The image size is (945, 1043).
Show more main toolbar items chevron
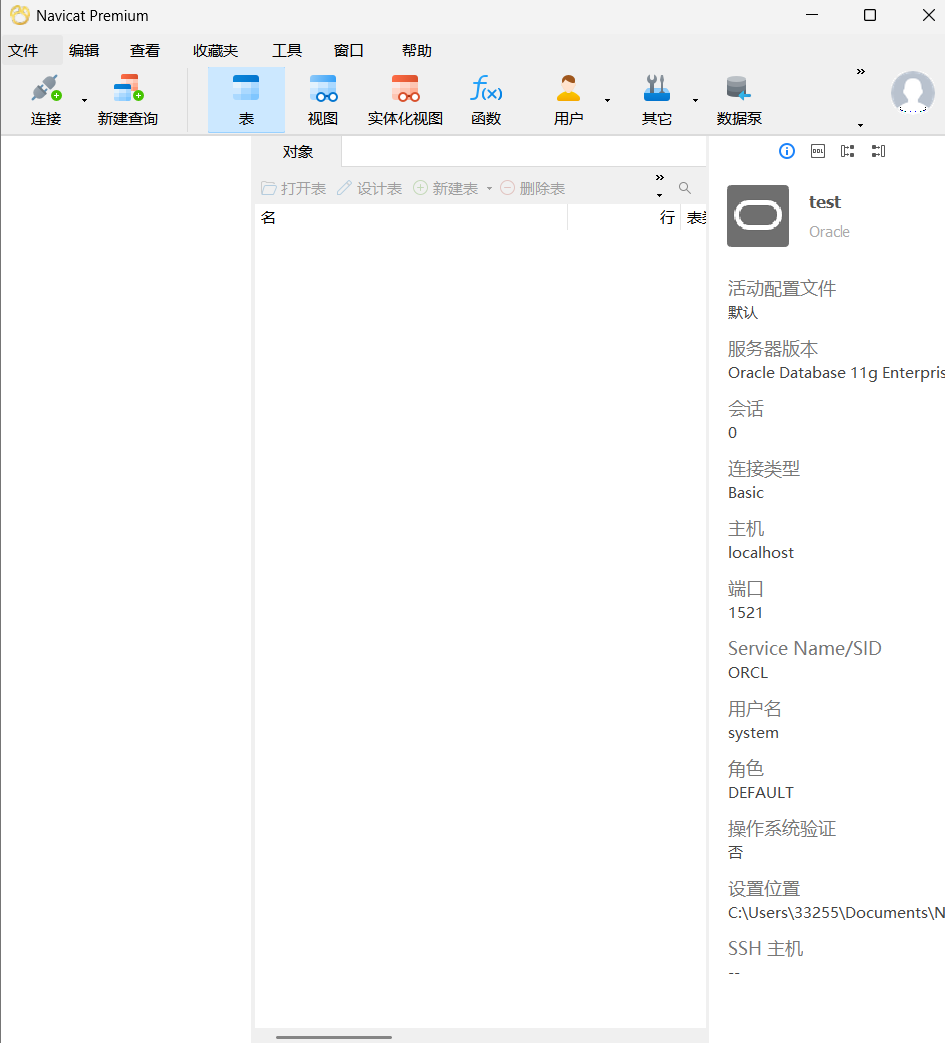pos(861,71)
